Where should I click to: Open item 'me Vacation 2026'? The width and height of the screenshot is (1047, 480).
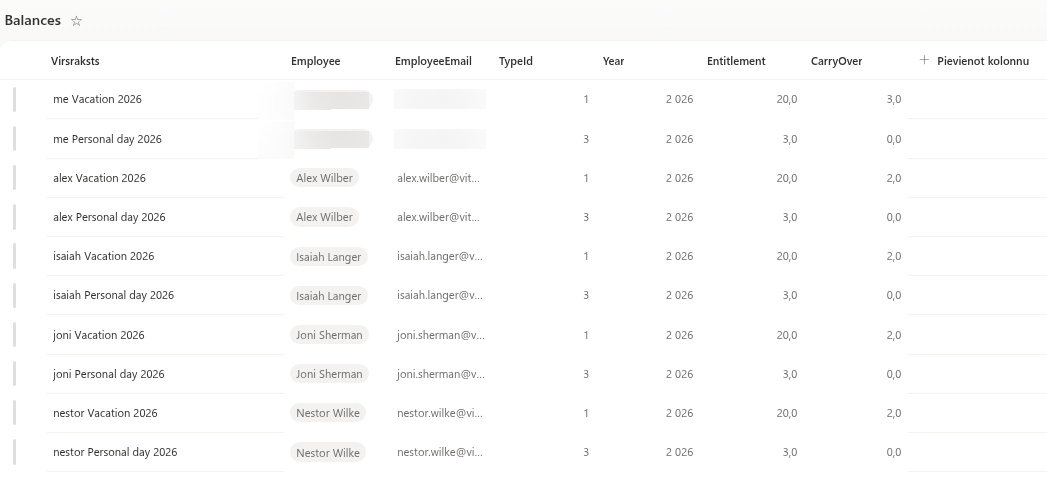coord(97,99)
